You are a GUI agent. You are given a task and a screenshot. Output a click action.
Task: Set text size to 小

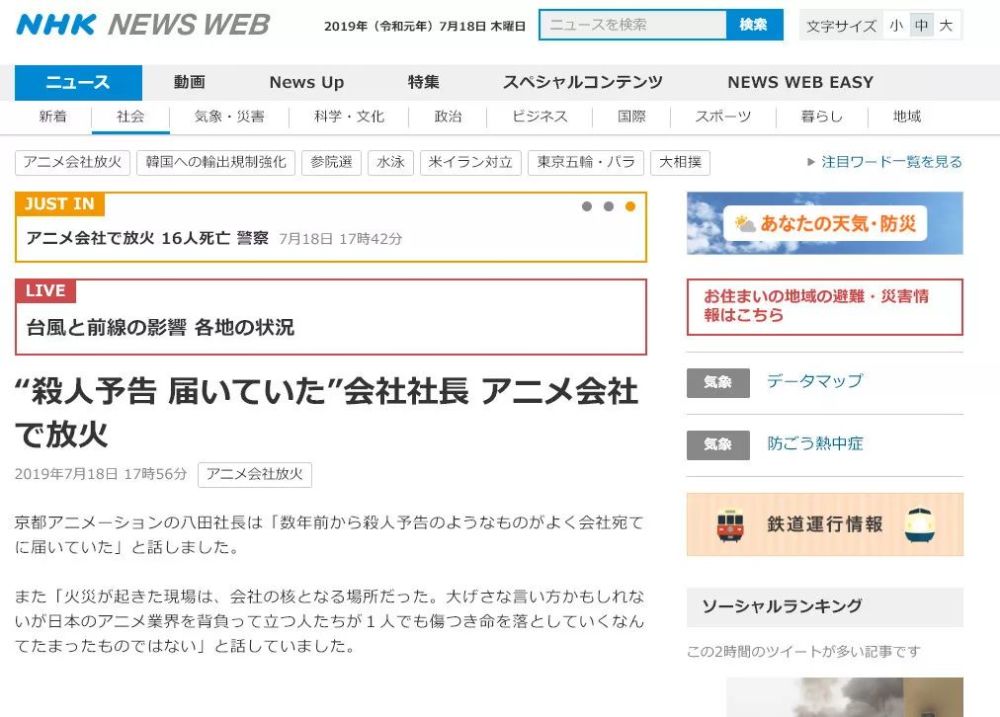(x=897, y=26)
